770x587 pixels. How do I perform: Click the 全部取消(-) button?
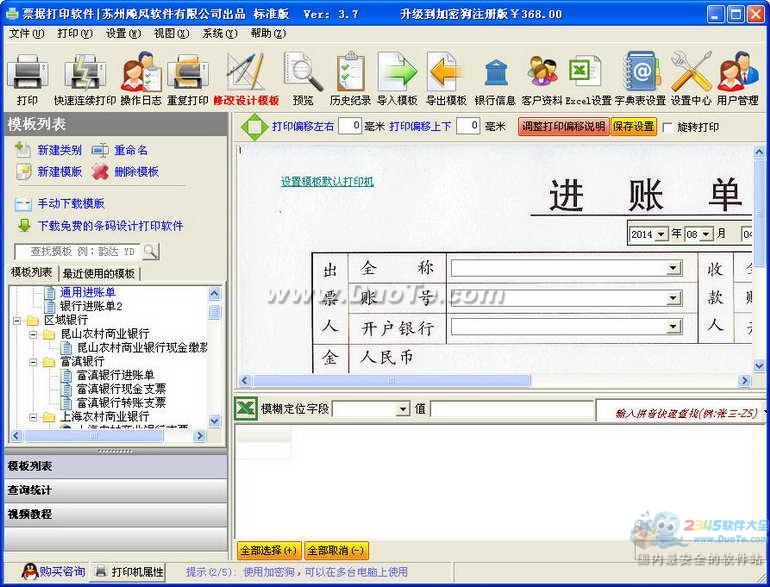click(x=335, y=551)
